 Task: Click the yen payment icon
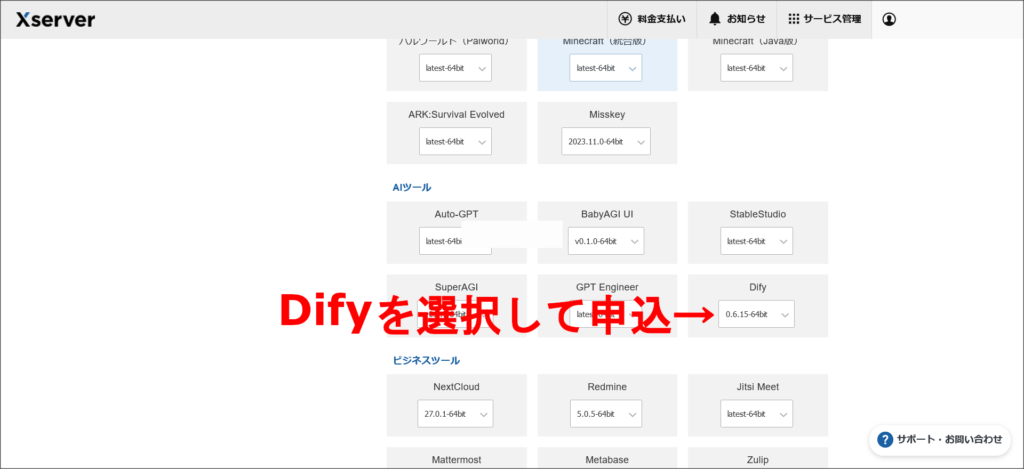[x=625, y=19]
